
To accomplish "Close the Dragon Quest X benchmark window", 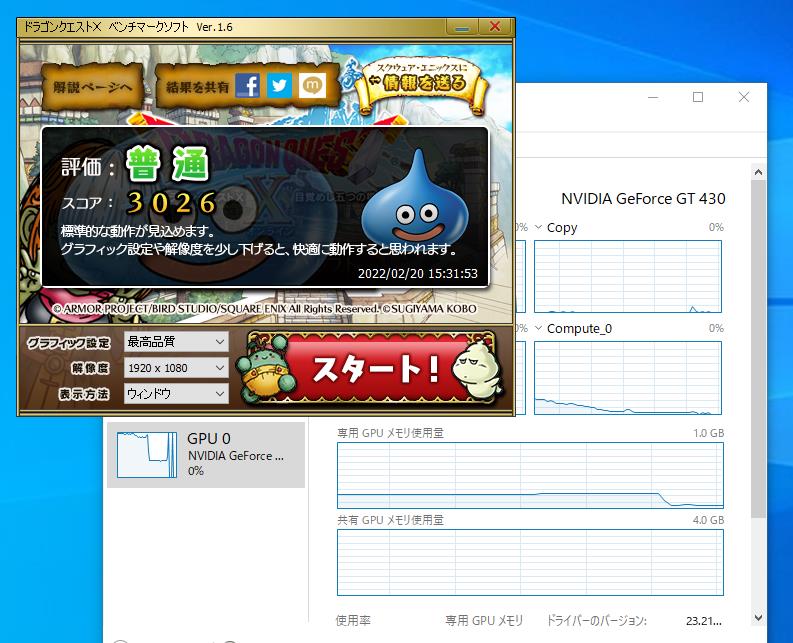I will coord(495,27).
